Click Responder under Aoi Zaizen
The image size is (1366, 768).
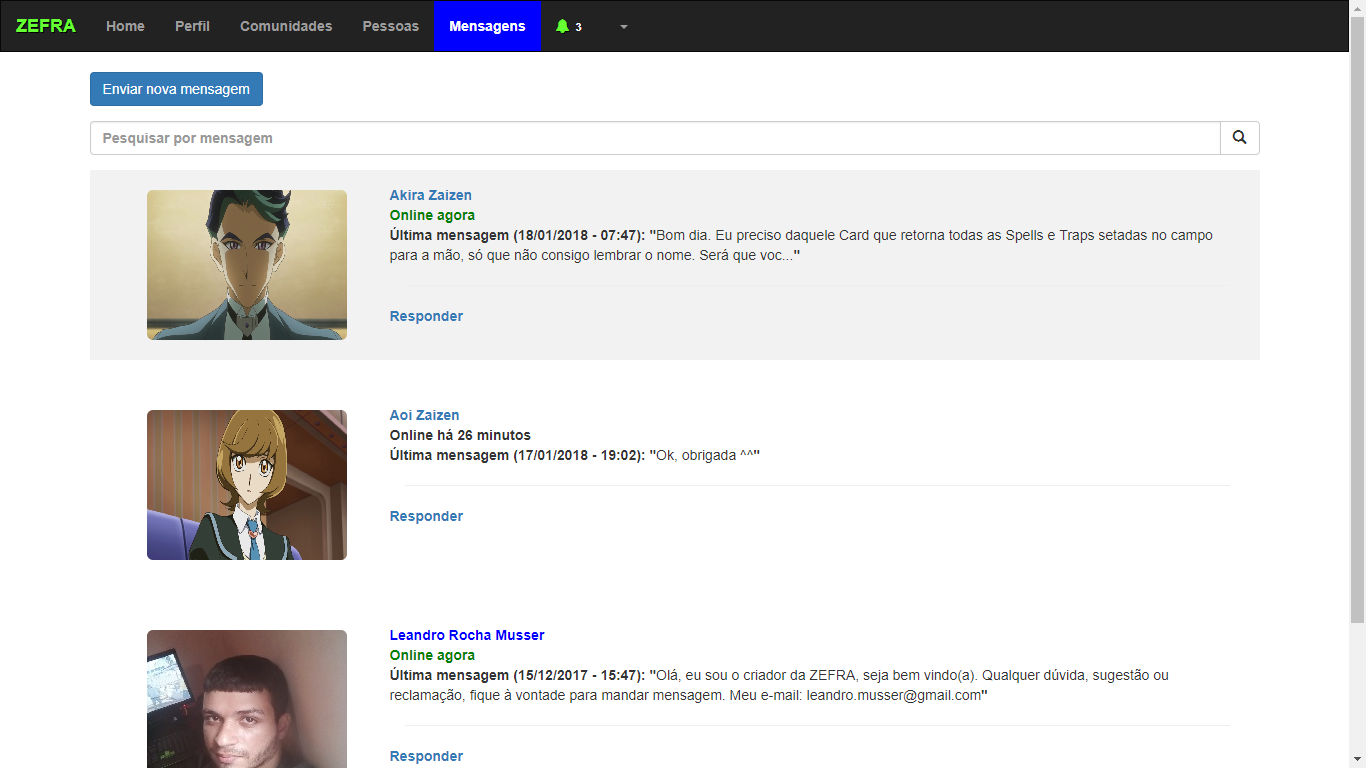[426, 515]
